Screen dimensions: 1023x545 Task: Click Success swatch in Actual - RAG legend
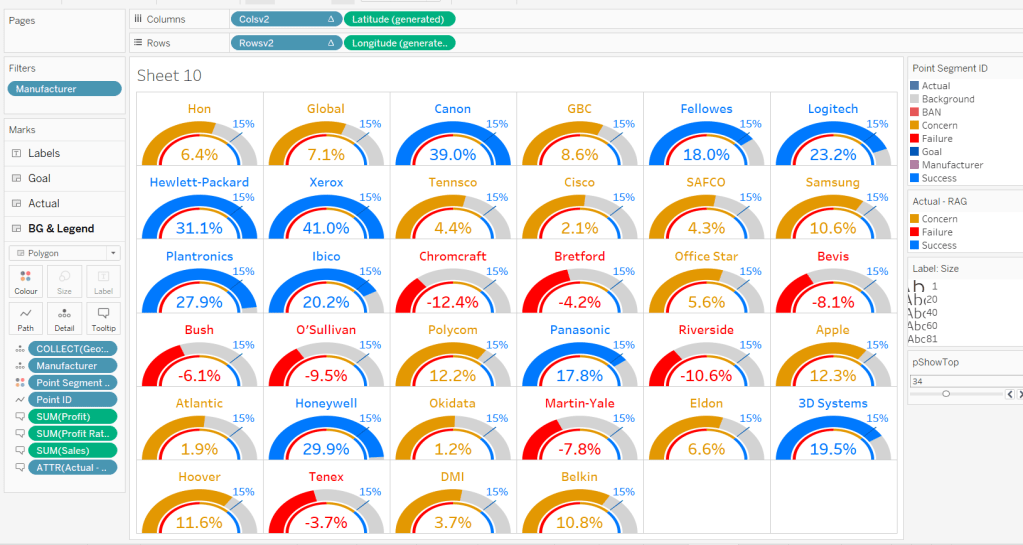point(914,245)
